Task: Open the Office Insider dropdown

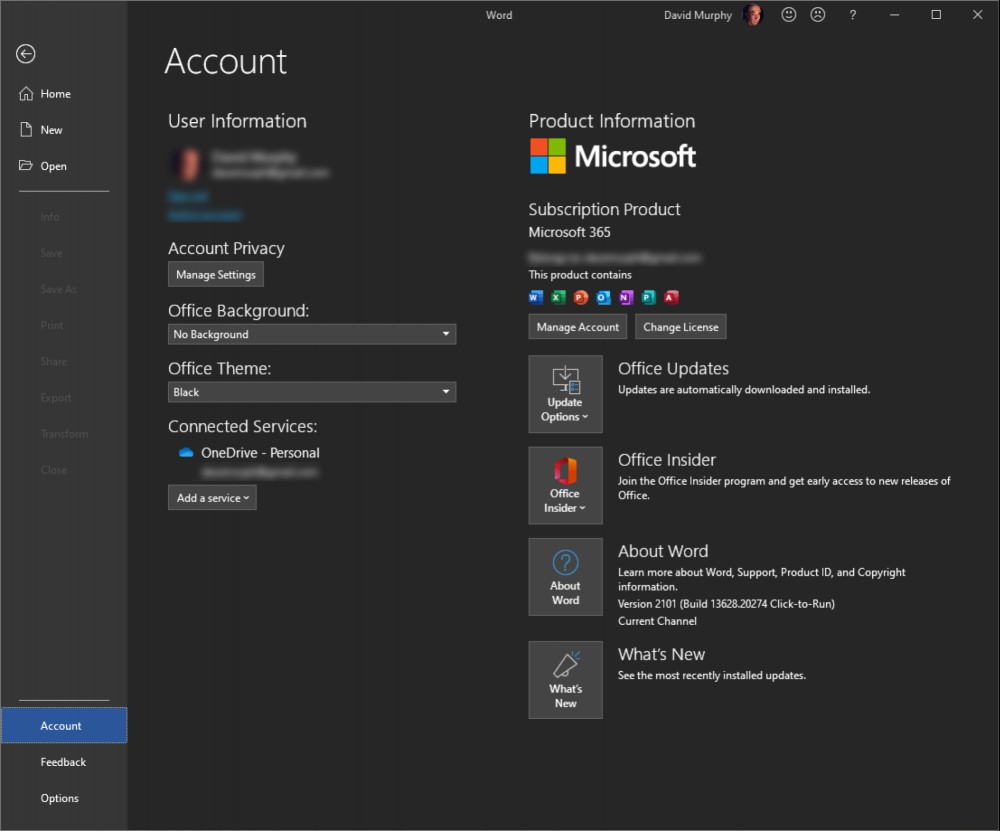Action: 565,485
